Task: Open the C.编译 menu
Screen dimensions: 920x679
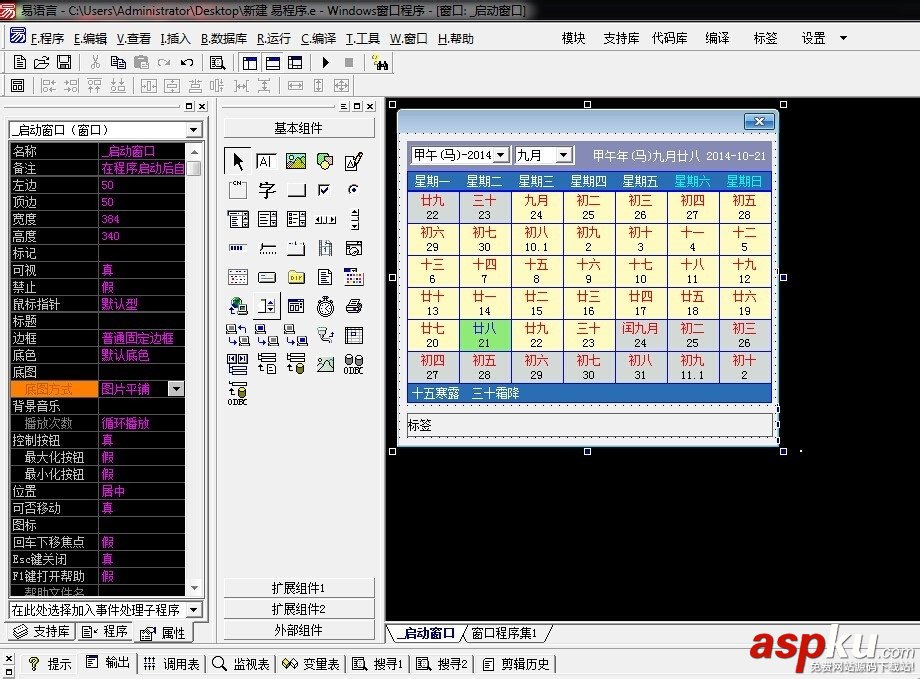Action: click(x=318, y=39)
